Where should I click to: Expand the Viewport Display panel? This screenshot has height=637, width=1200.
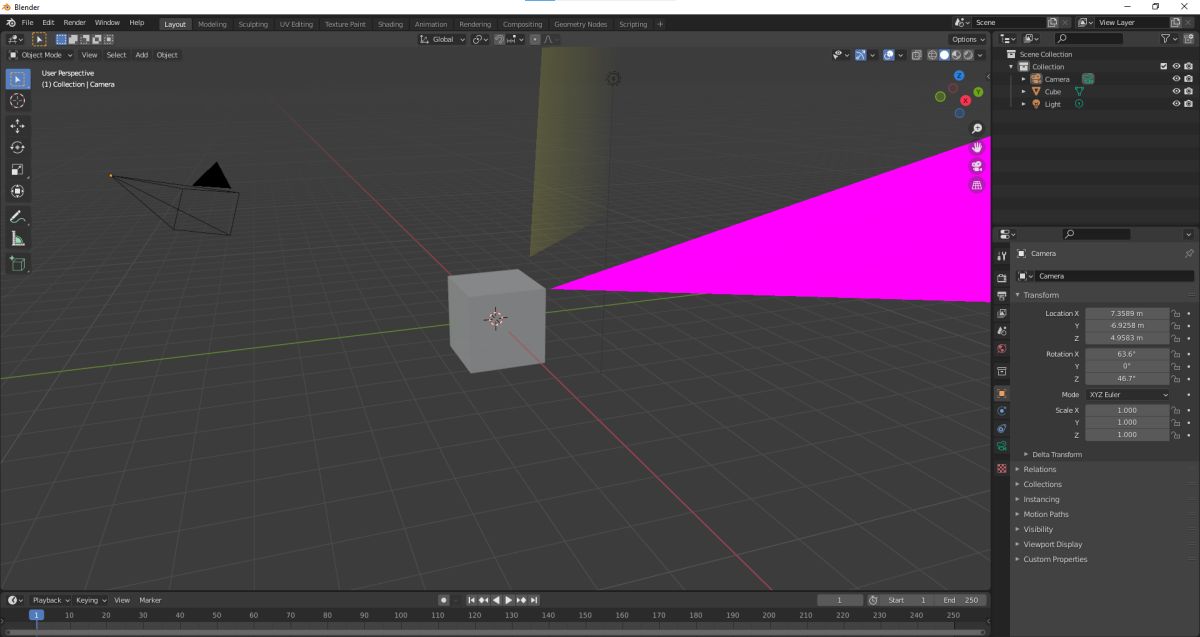tap(1052, 544)
